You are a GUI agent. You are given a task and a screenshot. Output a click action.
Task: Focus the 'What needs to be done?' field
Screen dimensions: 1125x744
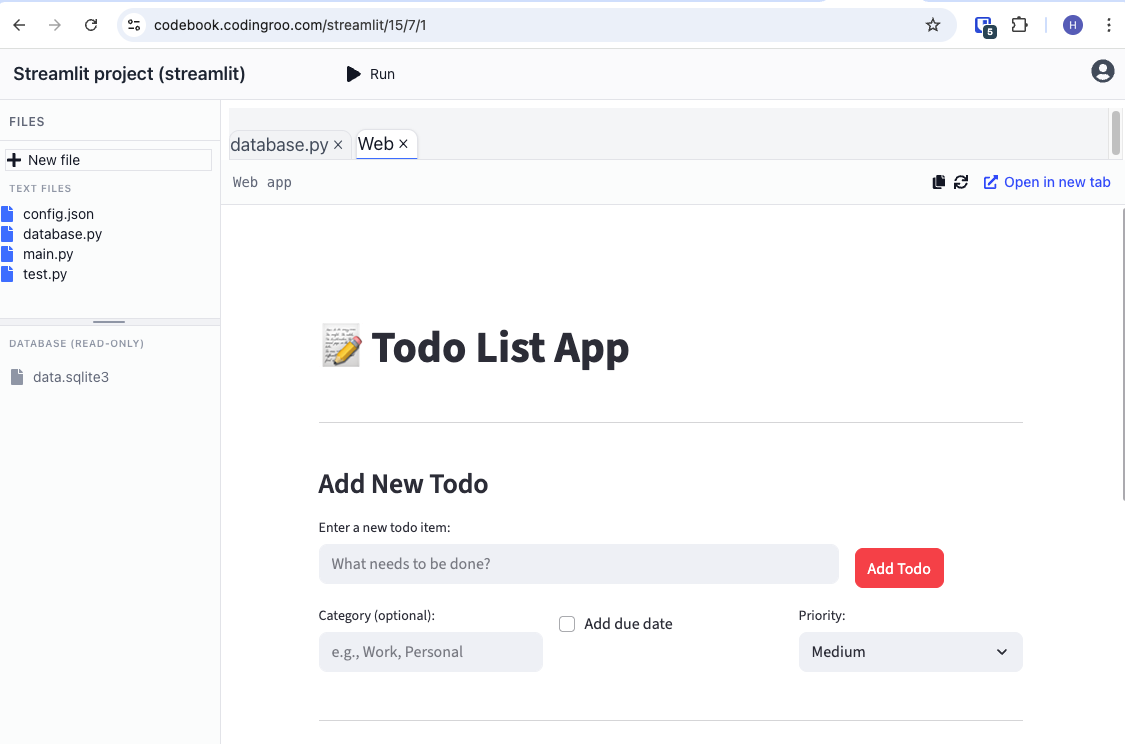(578, 564)
